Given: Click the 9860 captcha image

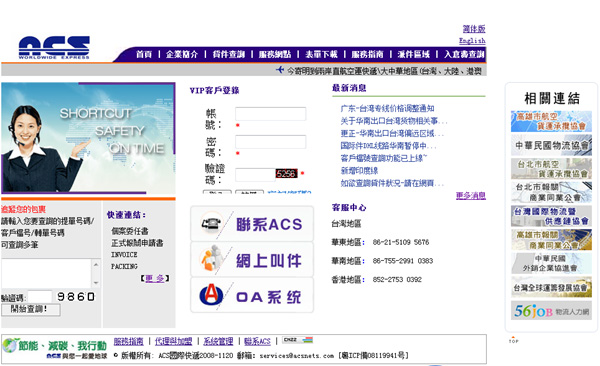Looking at the screenshot, I should 76,297.
